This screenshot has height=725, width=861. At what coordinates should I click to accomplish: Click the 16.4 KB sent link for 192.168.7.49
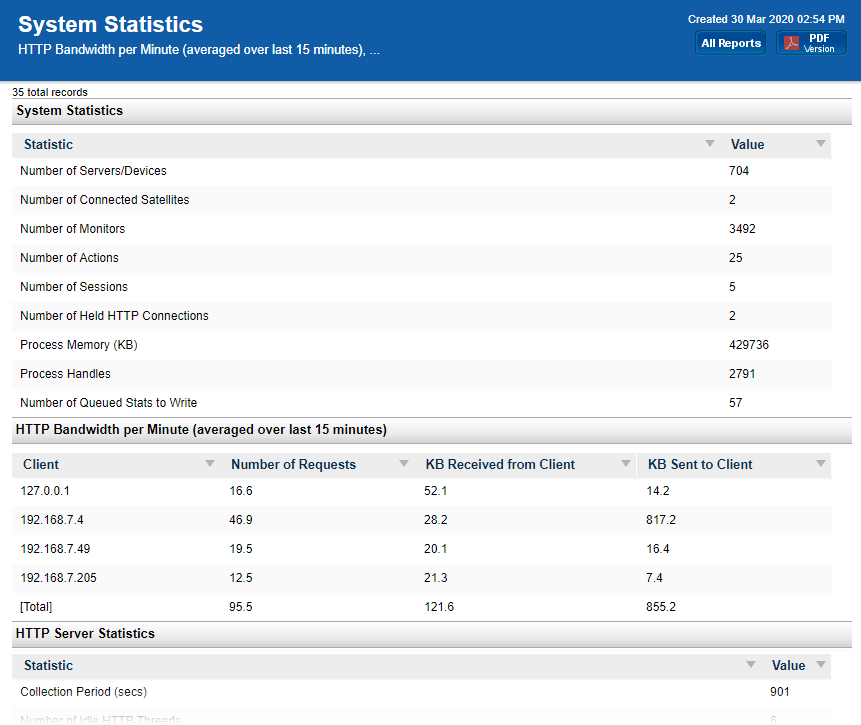pos(658,549)
